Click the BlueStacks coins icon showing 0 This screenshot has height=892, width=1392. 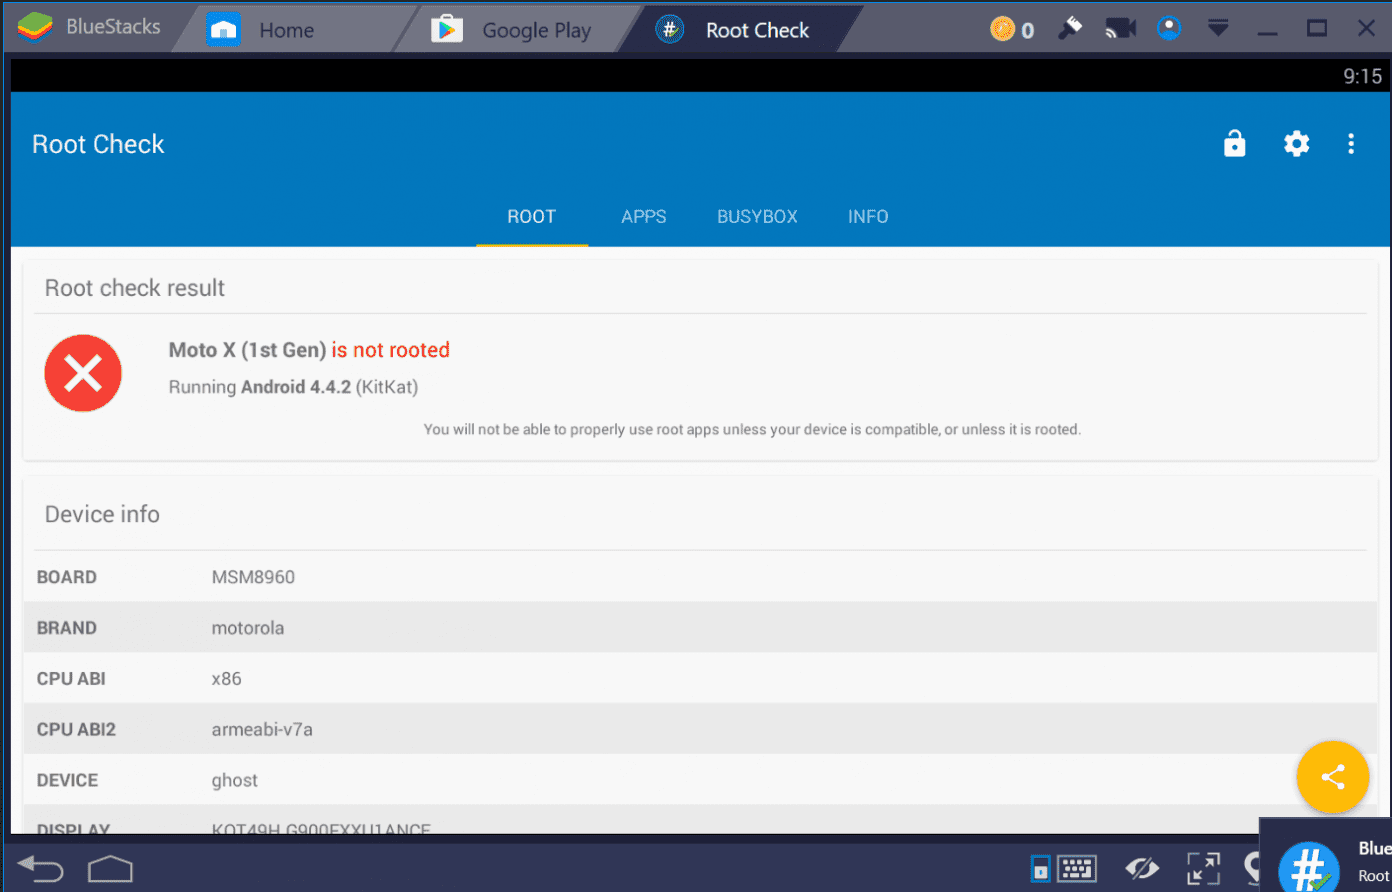pos(1011,29)
